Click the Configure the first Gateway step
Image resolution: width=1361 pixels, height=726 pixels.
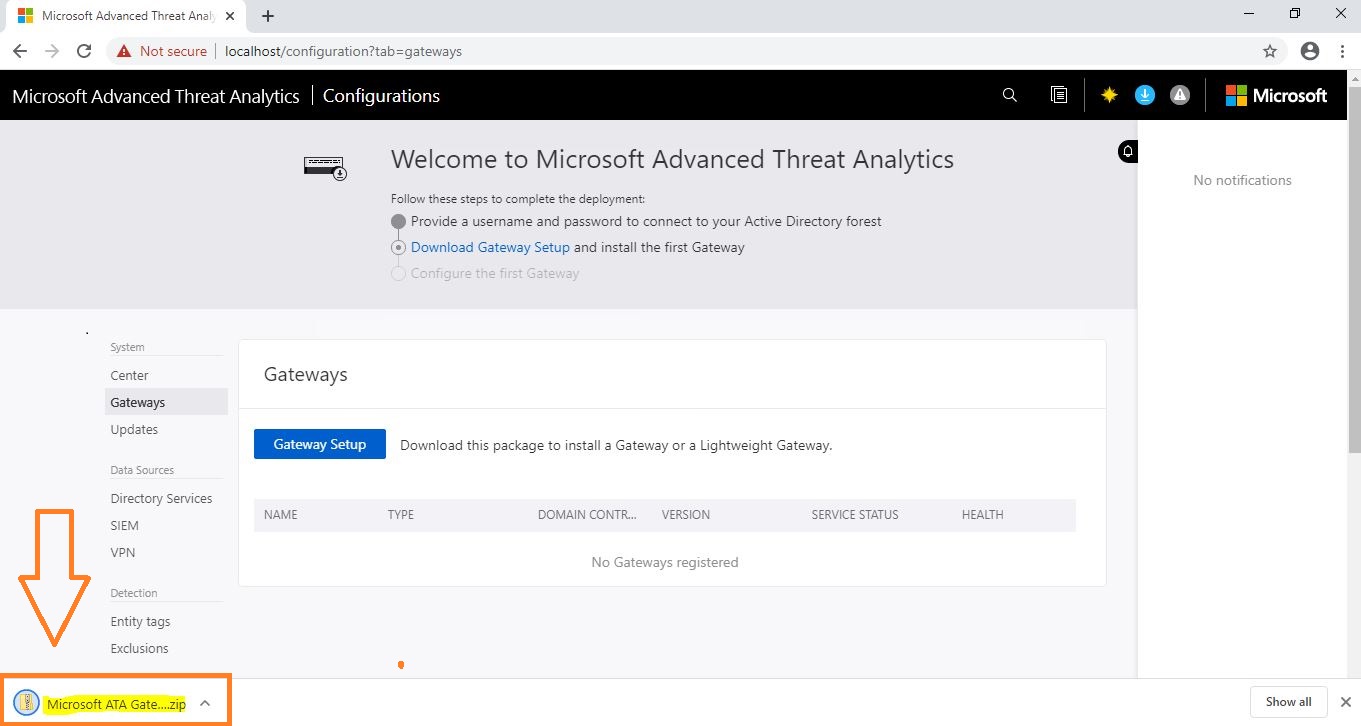pyautogui.click(x=495, y=273)
